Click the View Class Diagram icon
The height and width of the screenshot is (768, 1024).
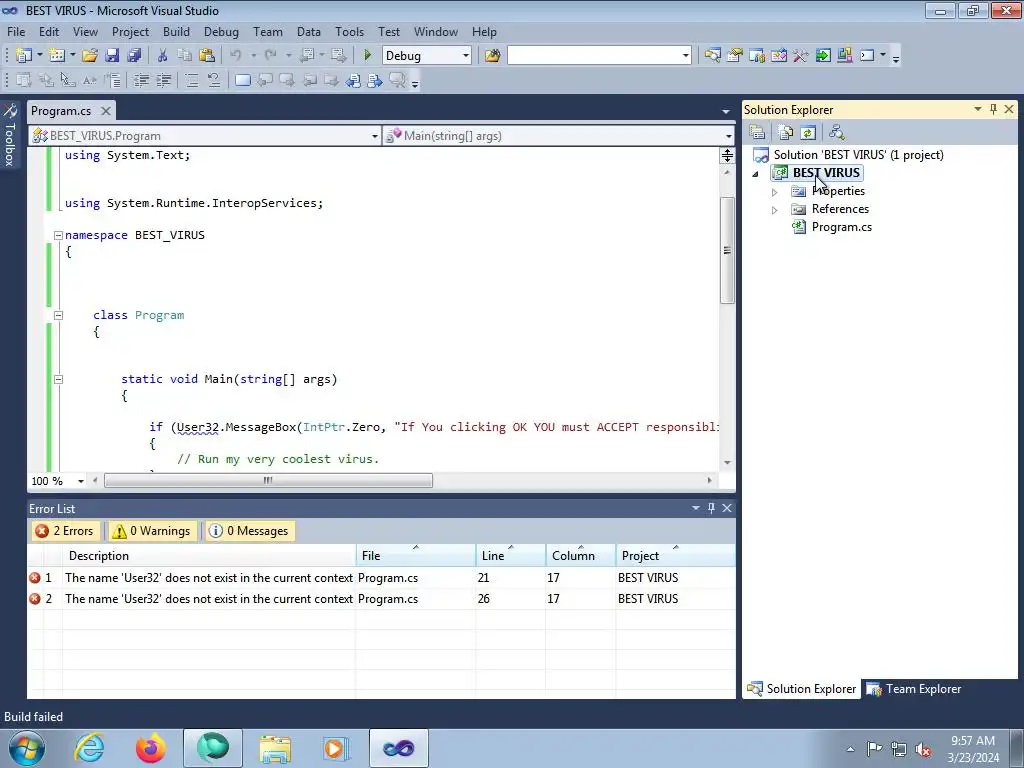click(837, 133)
